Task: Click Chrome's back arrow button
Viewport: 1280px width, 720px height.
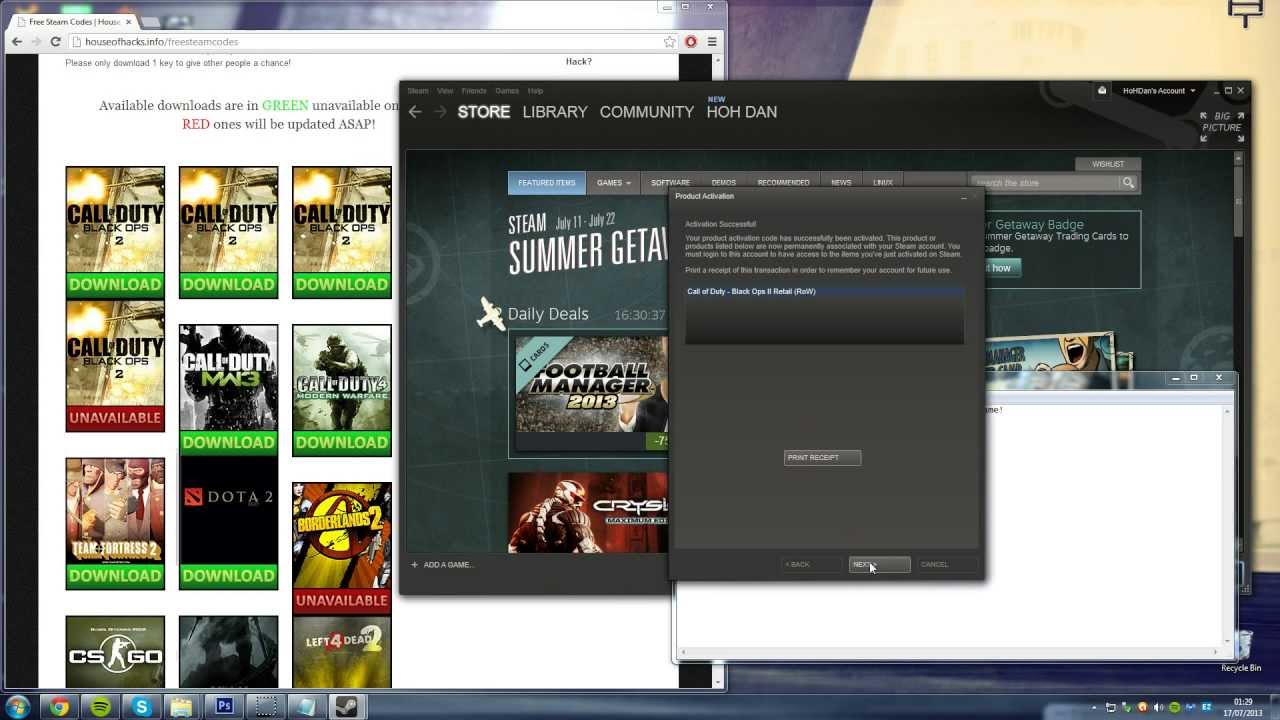Action: (x=16, y=42)
